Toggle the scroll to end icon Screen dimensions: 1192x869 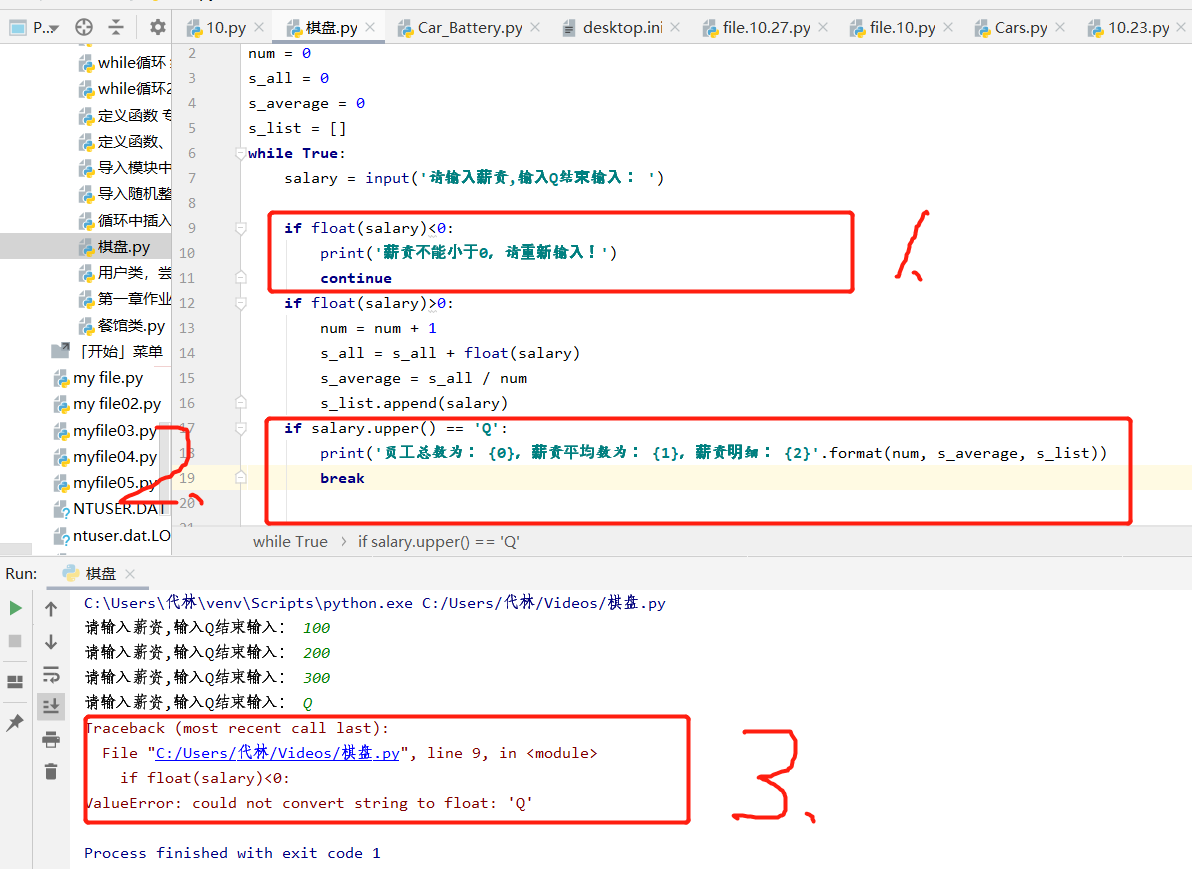51,707
